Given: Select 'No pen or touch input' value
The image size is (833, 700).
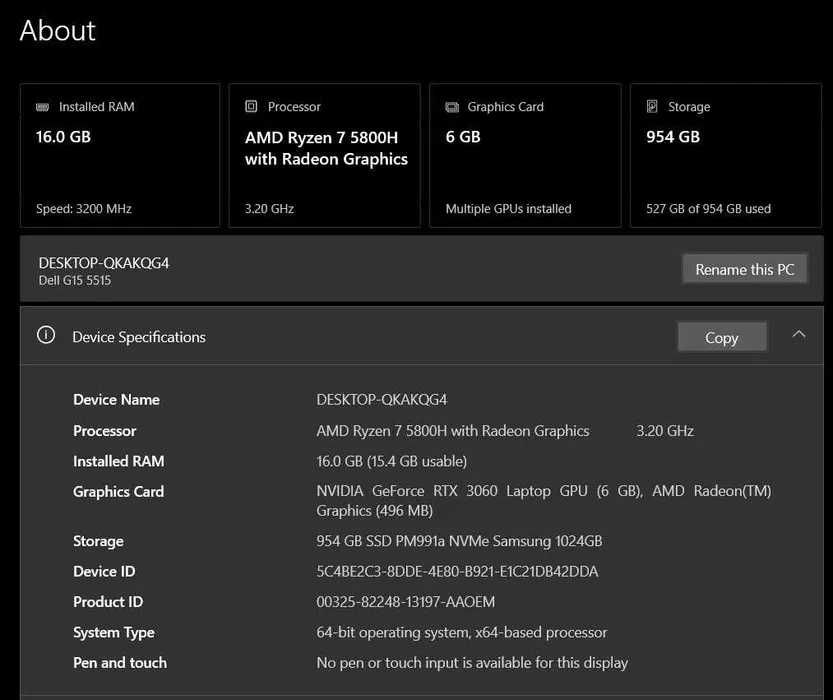Looking at the screenshot, I should [472, 663].
